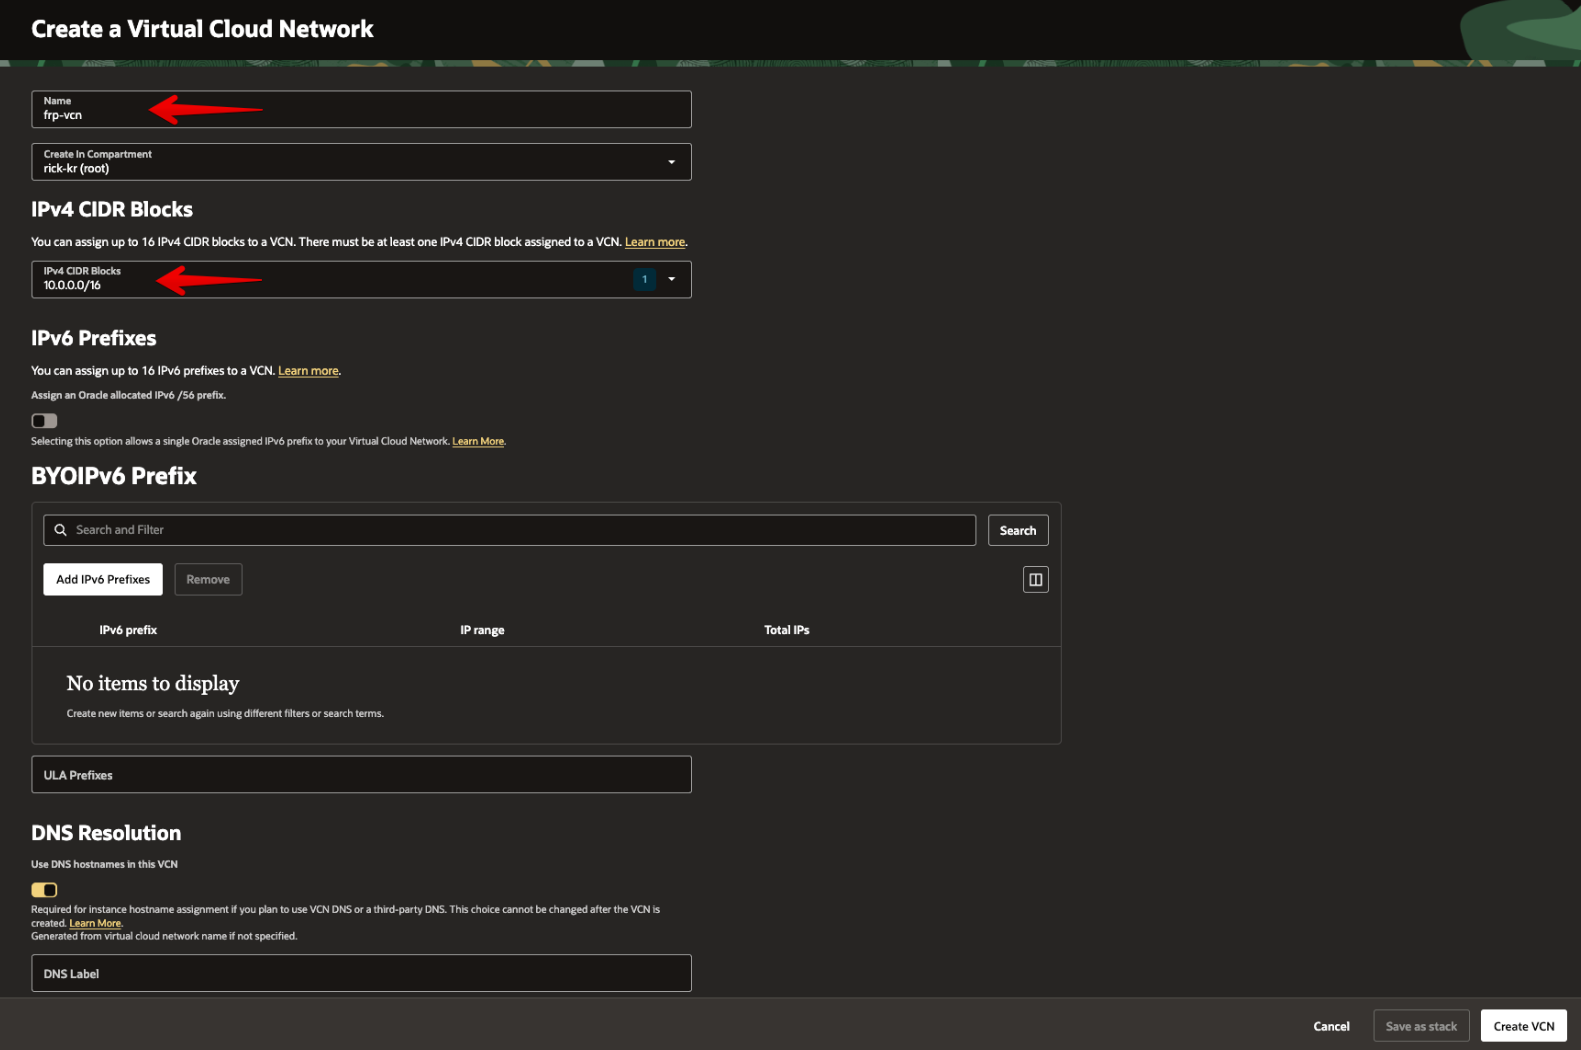
Task: Open the Learn More link under DNS Resolution
Action: pos(95,923)
